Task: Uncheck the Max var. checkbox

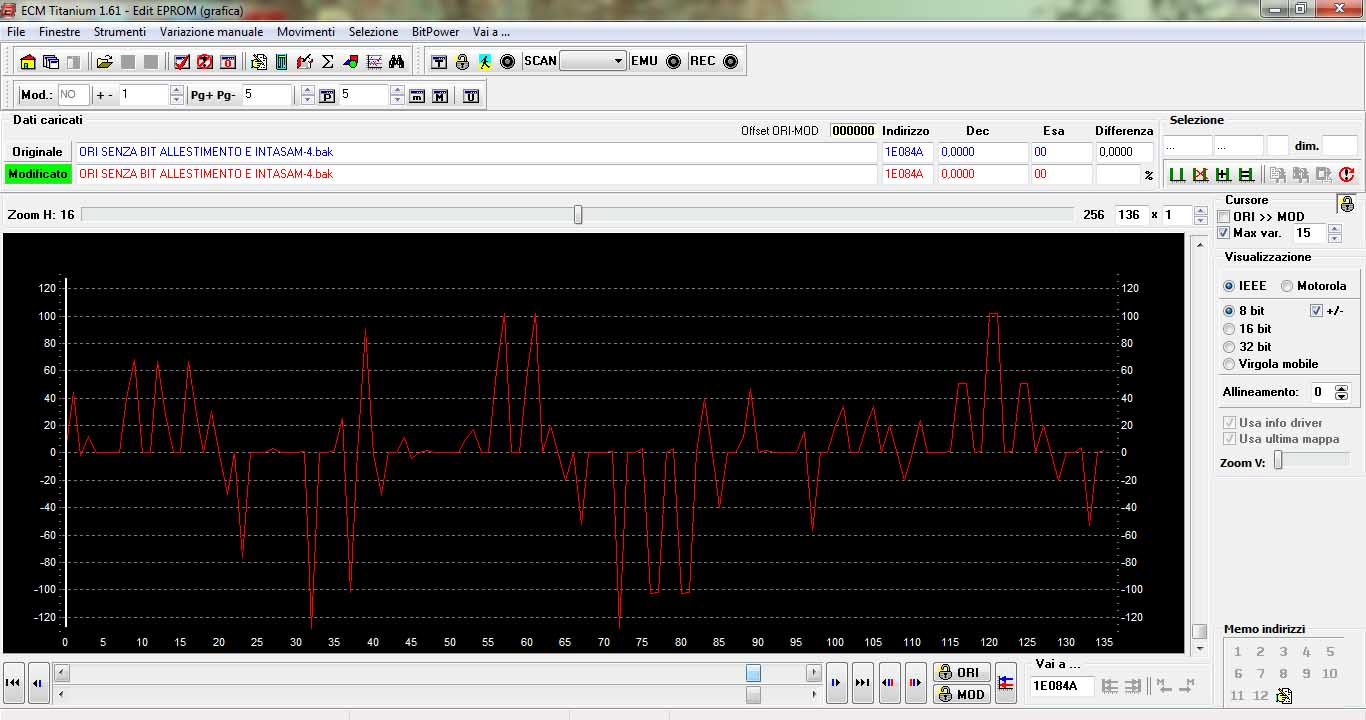Action: (x=1225, y=233)
